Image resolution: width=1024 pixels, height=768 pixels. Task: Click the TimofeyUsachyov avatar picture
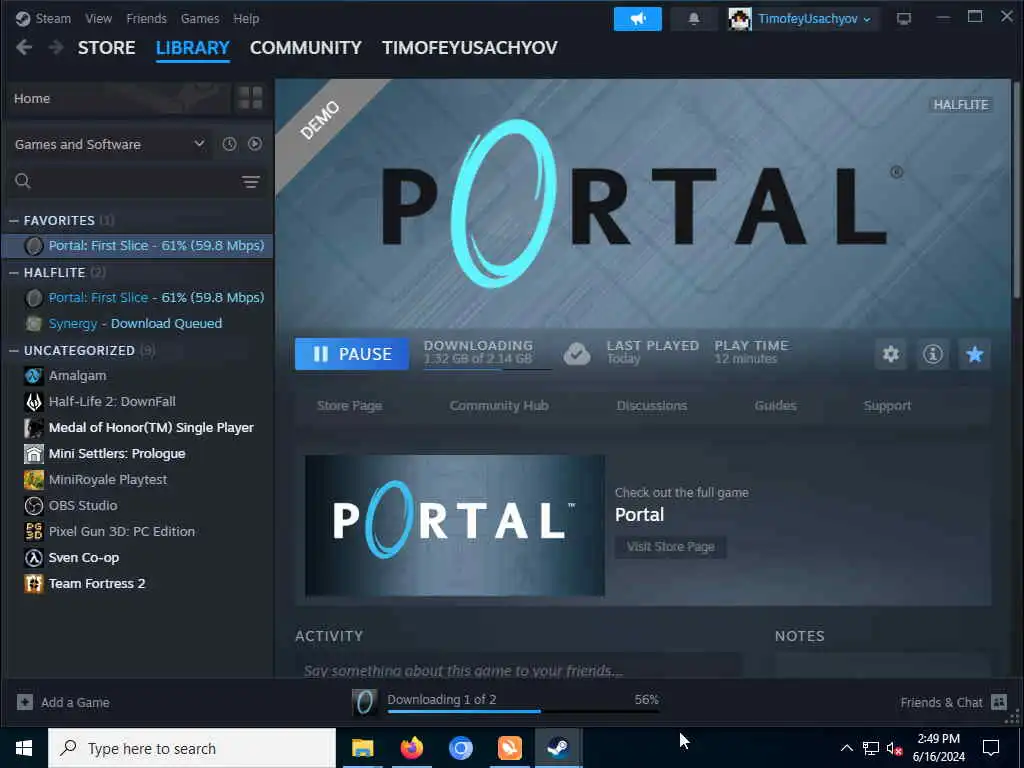tap(739, 19)
